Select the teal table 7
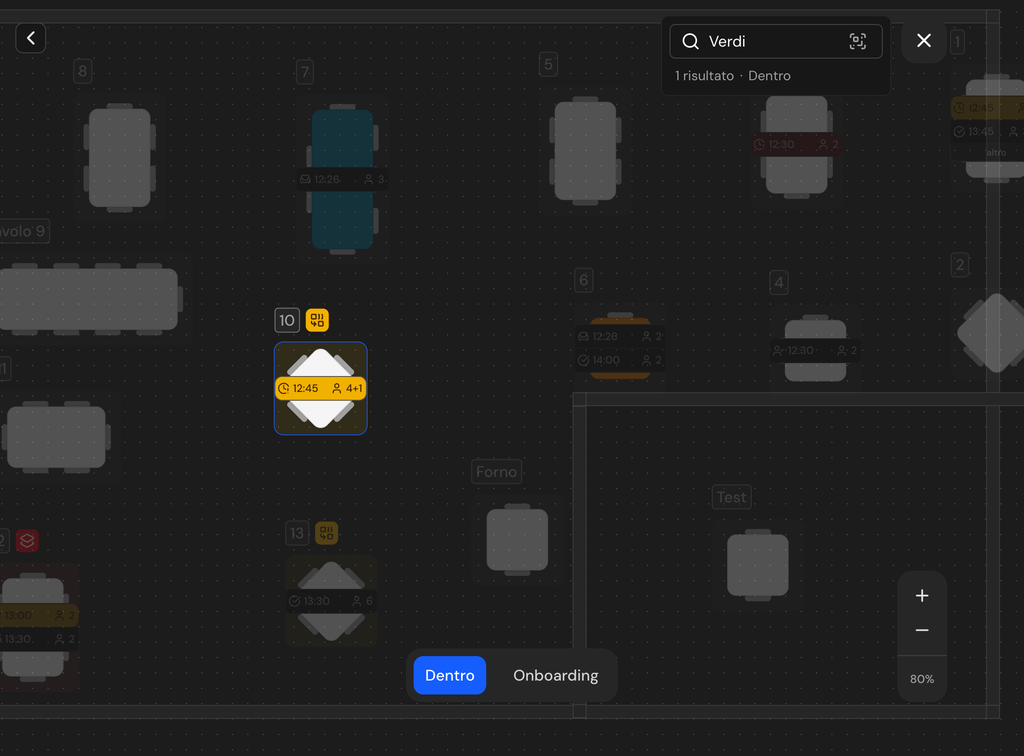 pyautogui.click(x=342, y=179)
